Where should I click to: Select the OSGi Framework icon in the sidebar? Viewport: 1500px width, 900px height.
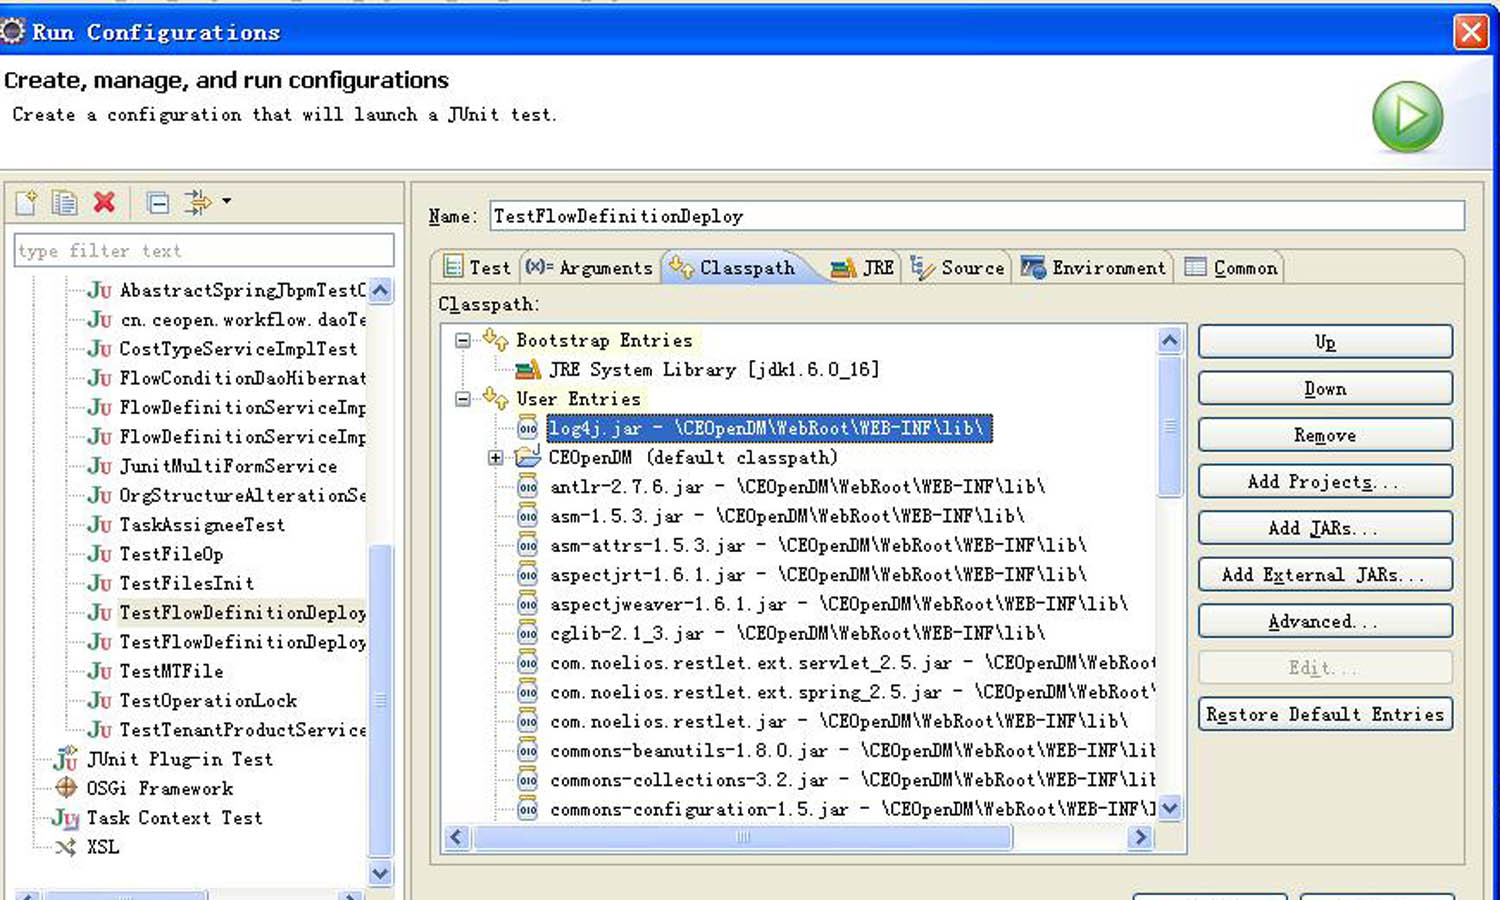(x=66, y=788)
